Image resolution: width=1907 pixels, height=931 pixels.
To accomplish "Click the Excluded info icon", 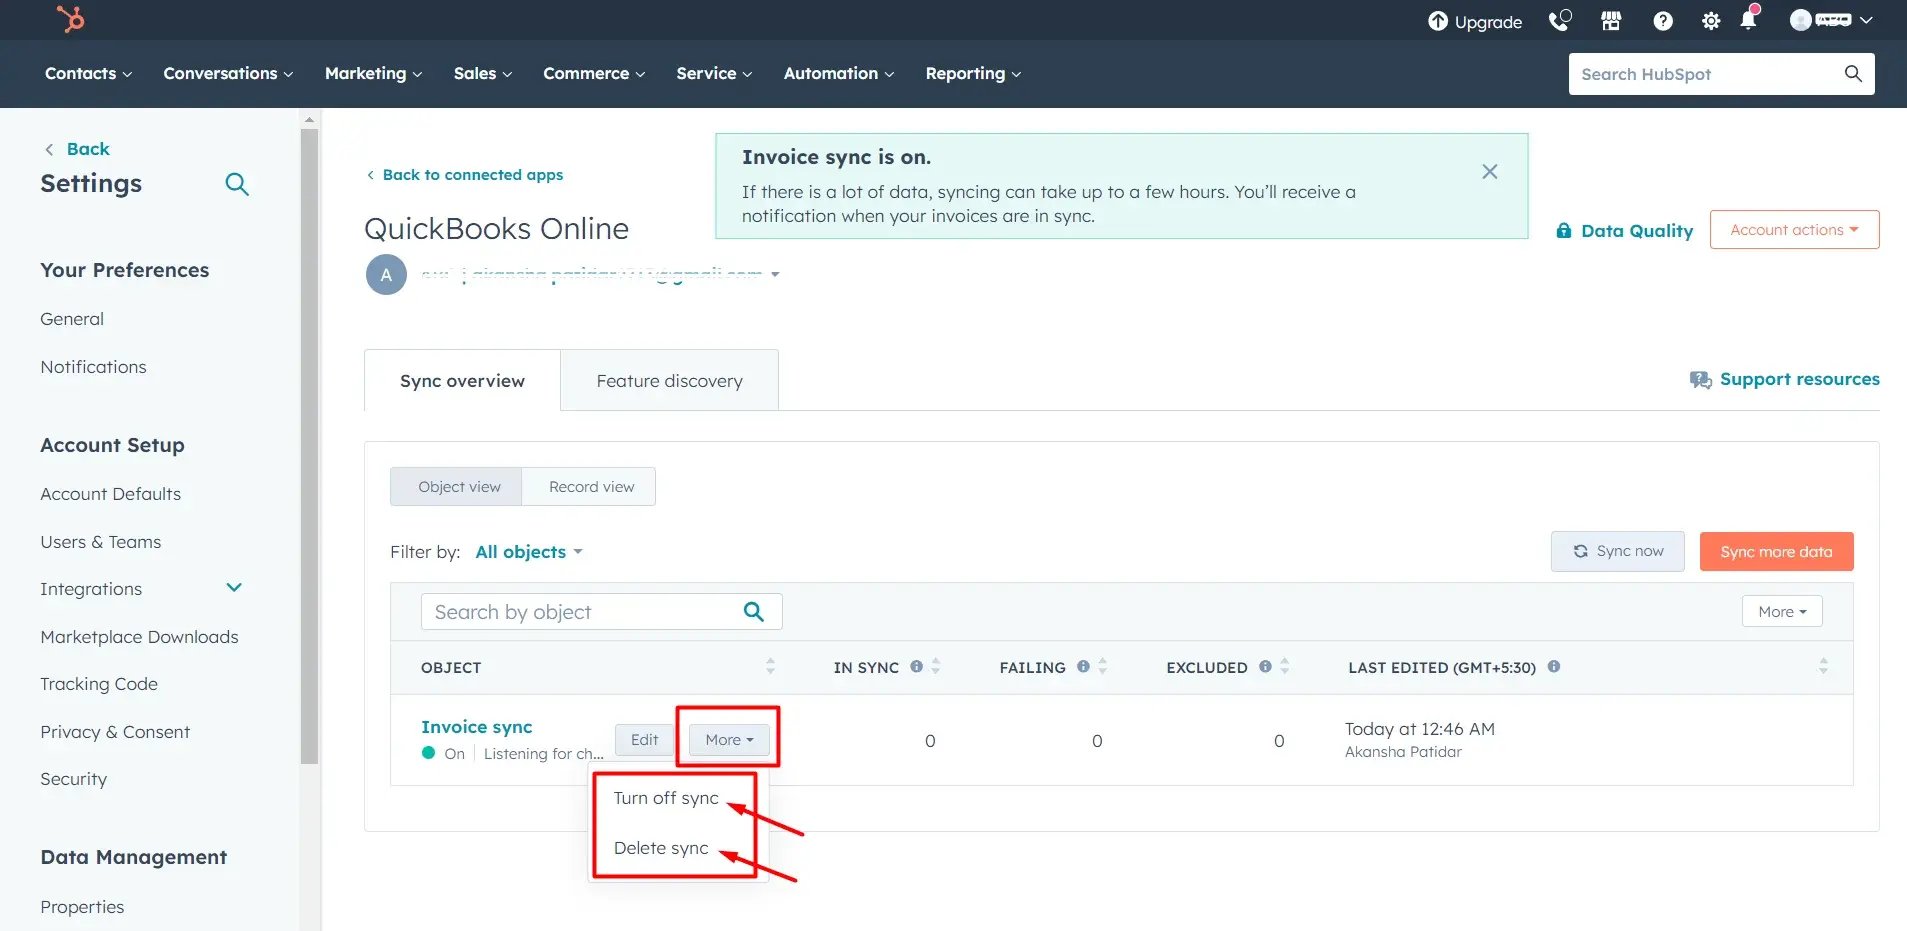I will tap(1265, 666).
